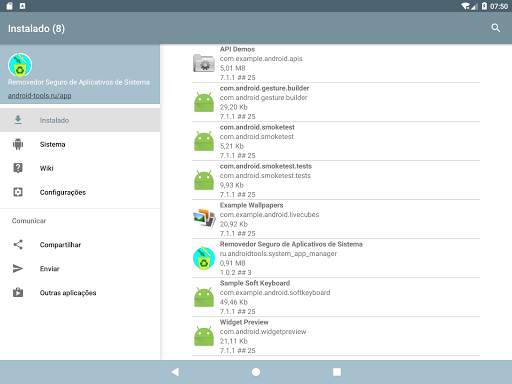The width and height of the screenshot is (512, 384).
Task: Open the android-tools.ru/app link
Action: coord(39,95)
